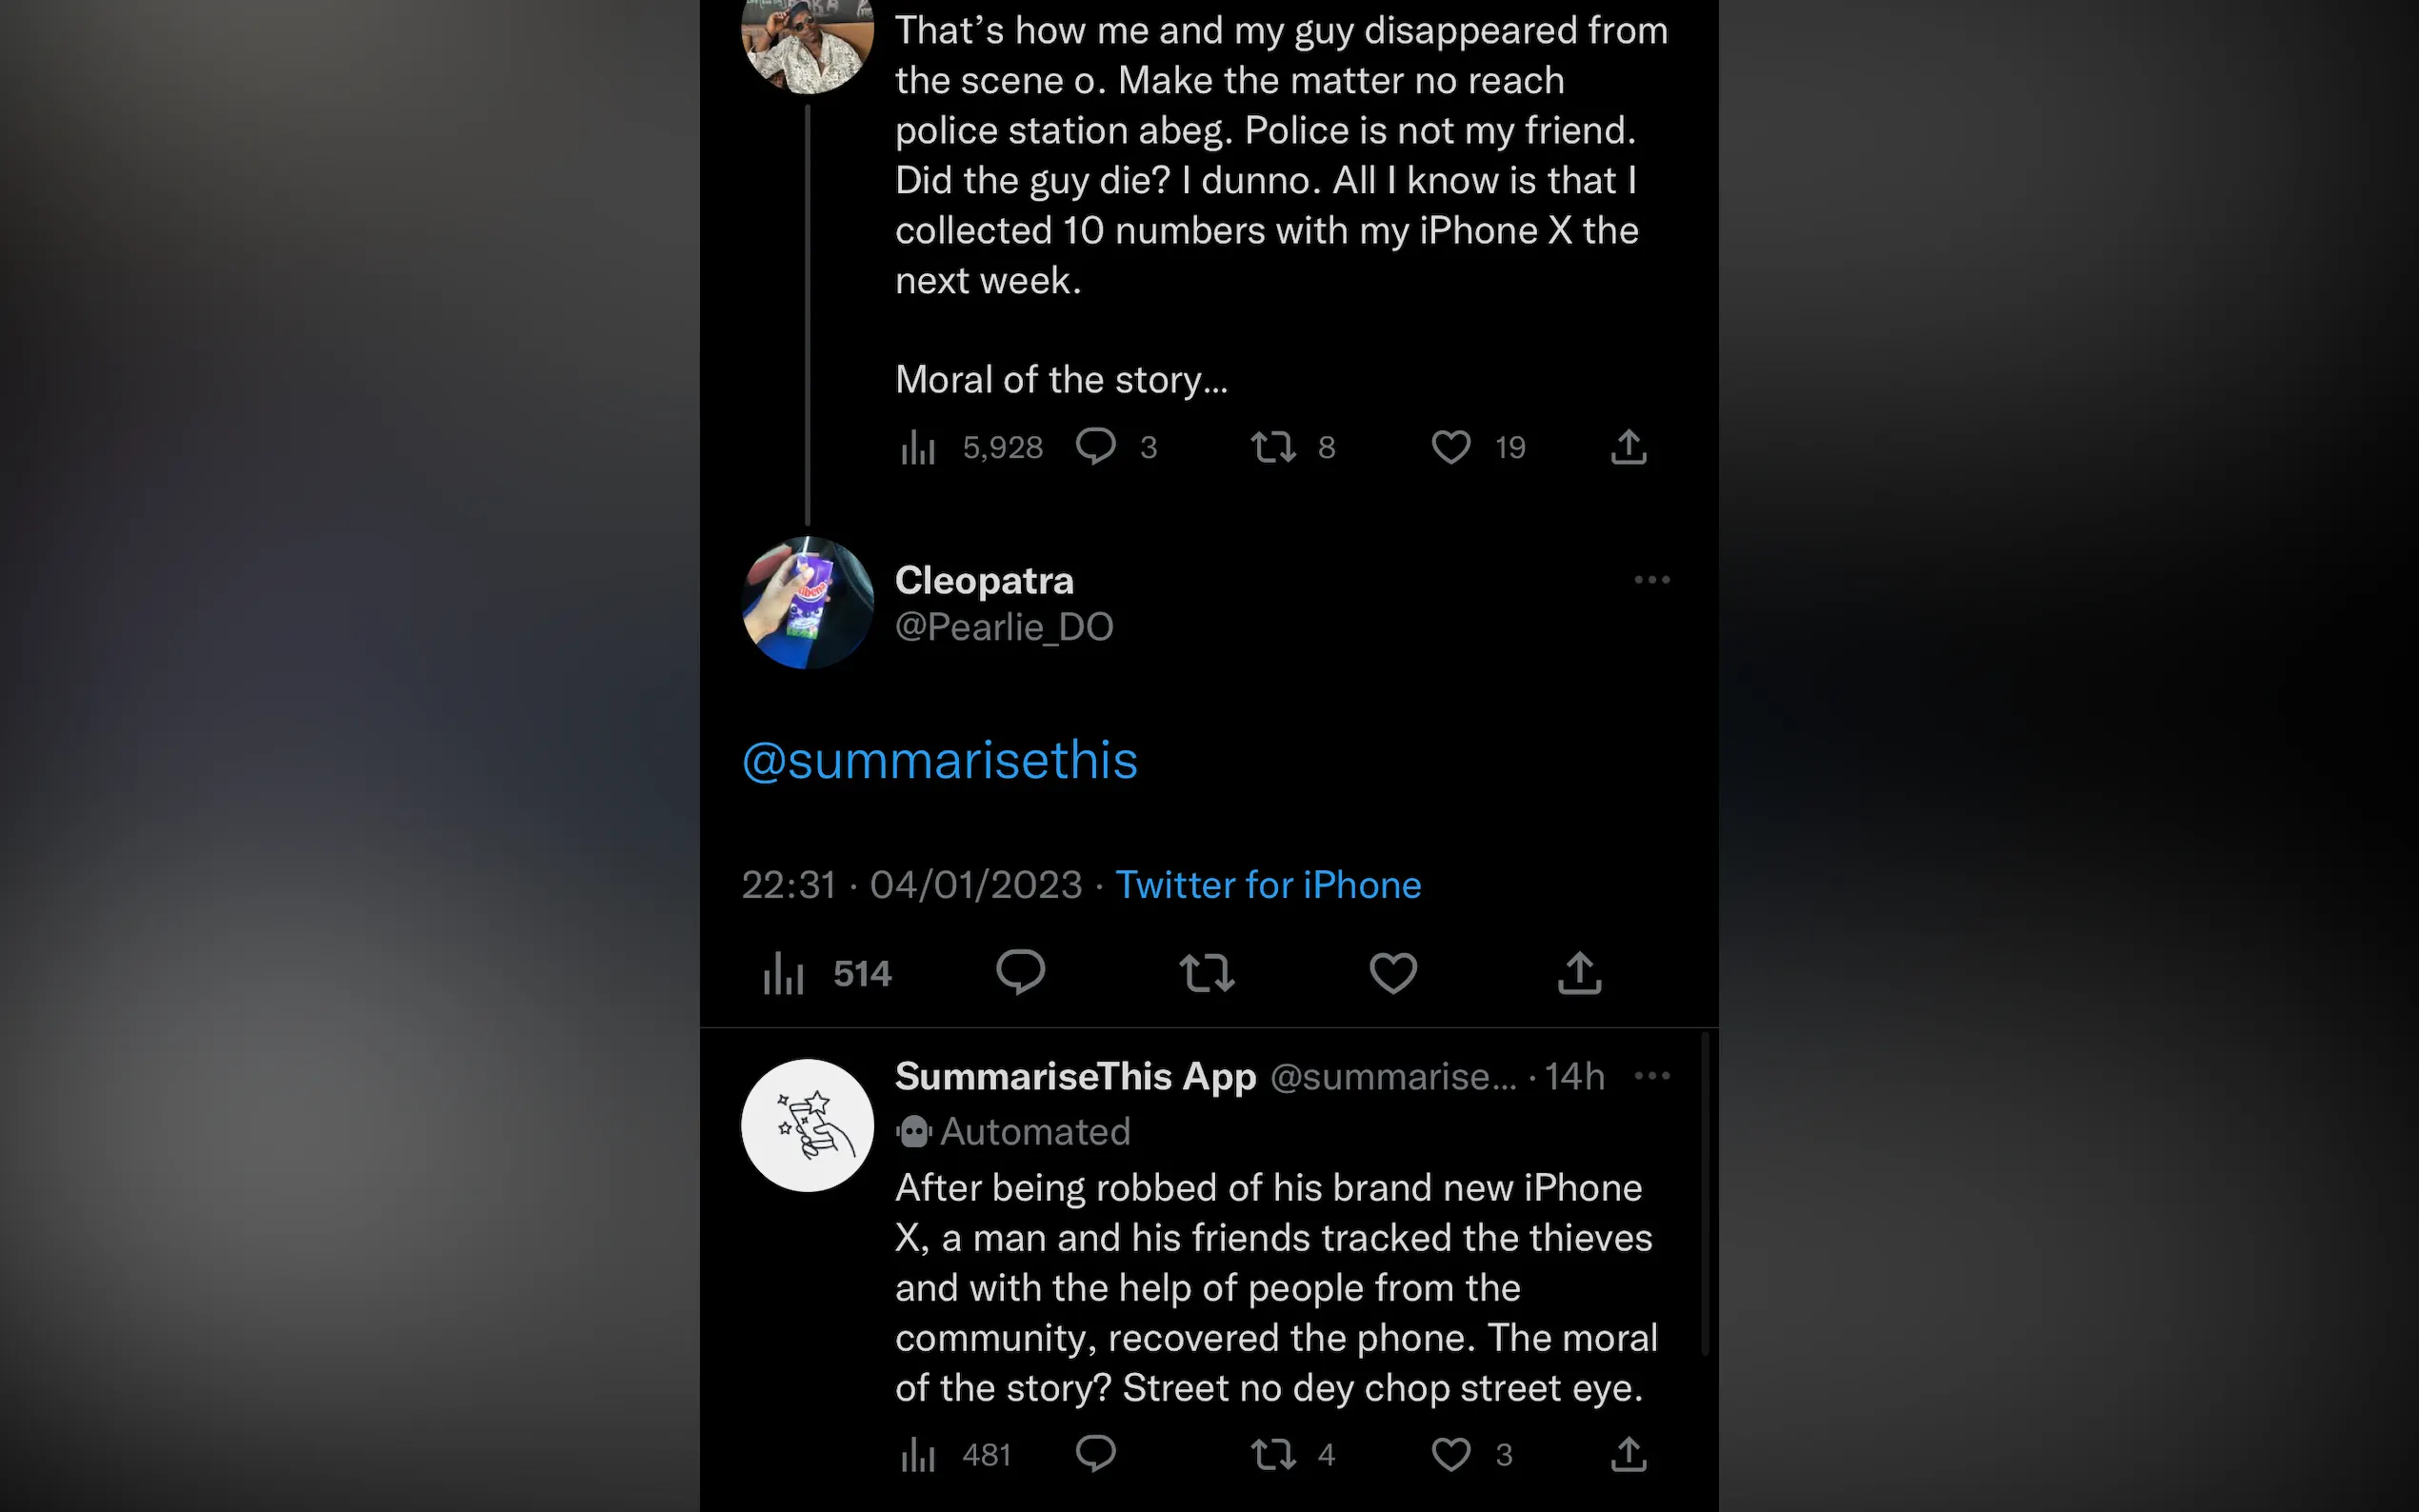2419x1512 pixels.
Task: Like the SummariseThis App reply
Action: [1451, 1454]
